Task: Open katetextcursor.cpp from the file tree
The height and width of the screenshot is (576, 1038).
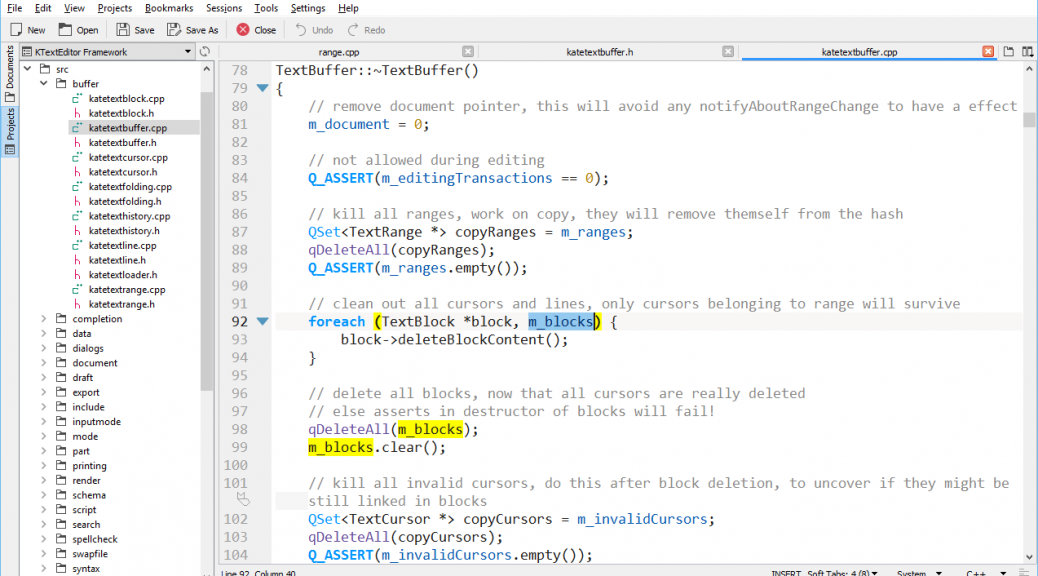Action: (x=127, y=157)
